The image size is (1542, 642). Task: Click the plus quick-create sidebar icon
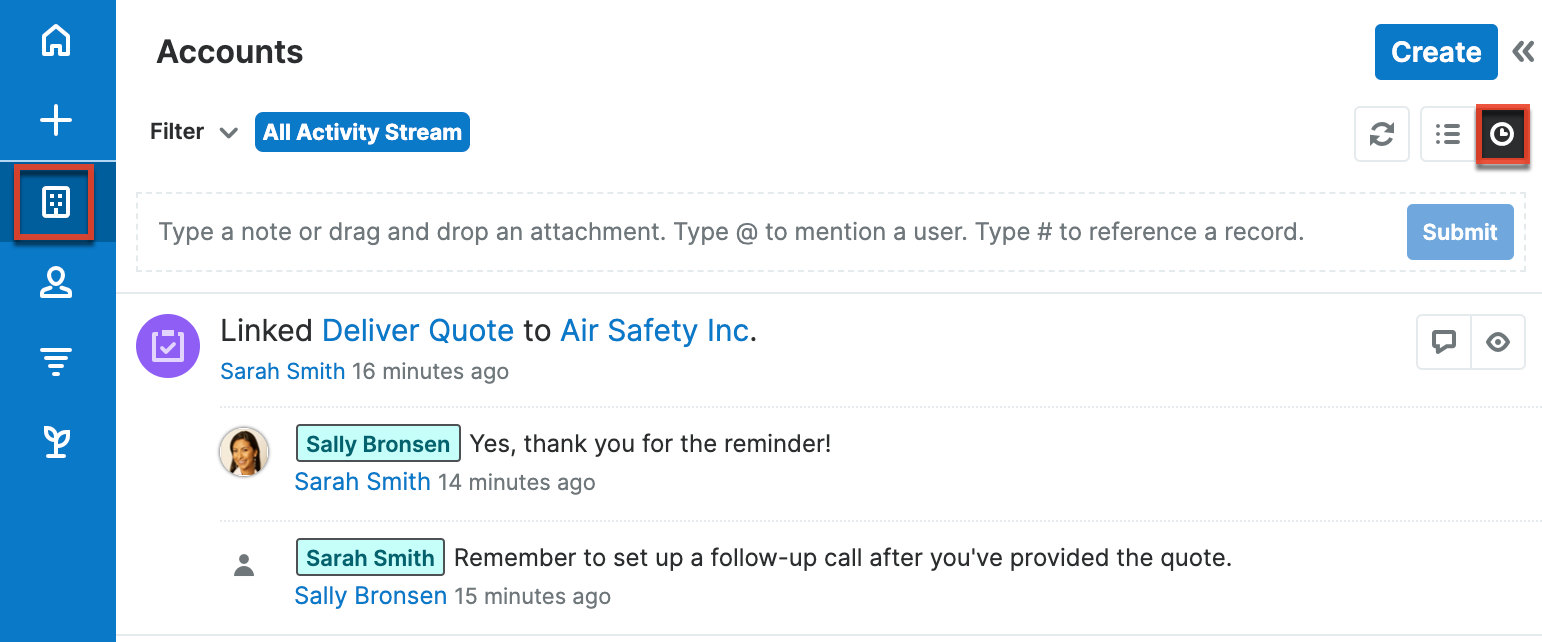(56, 122)
